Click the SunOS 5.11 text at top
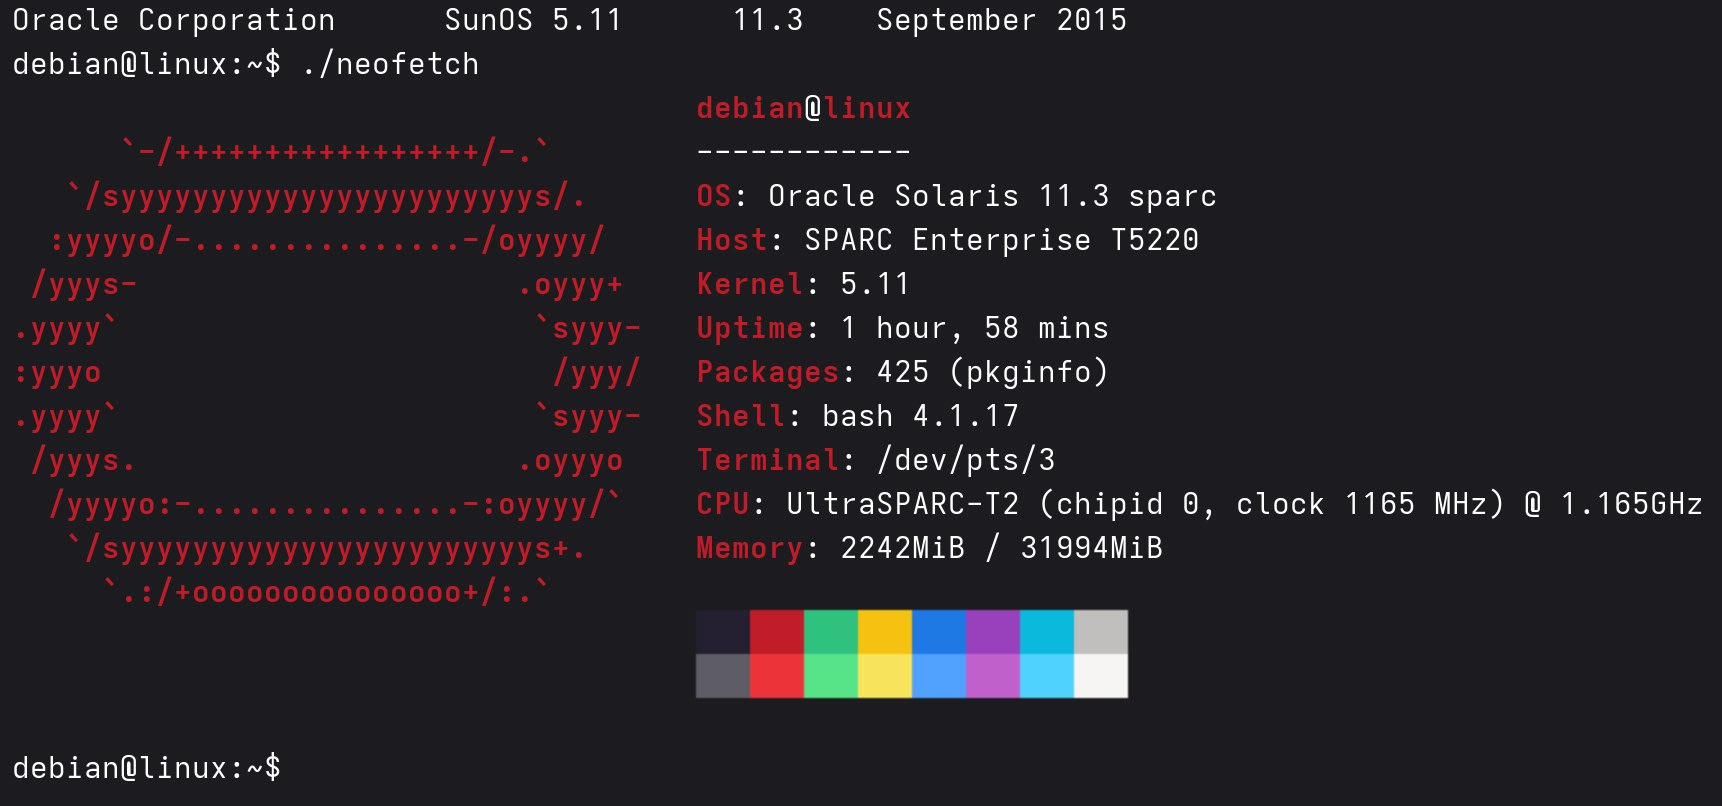This screenshot has width=1722, height=806. 533,20
